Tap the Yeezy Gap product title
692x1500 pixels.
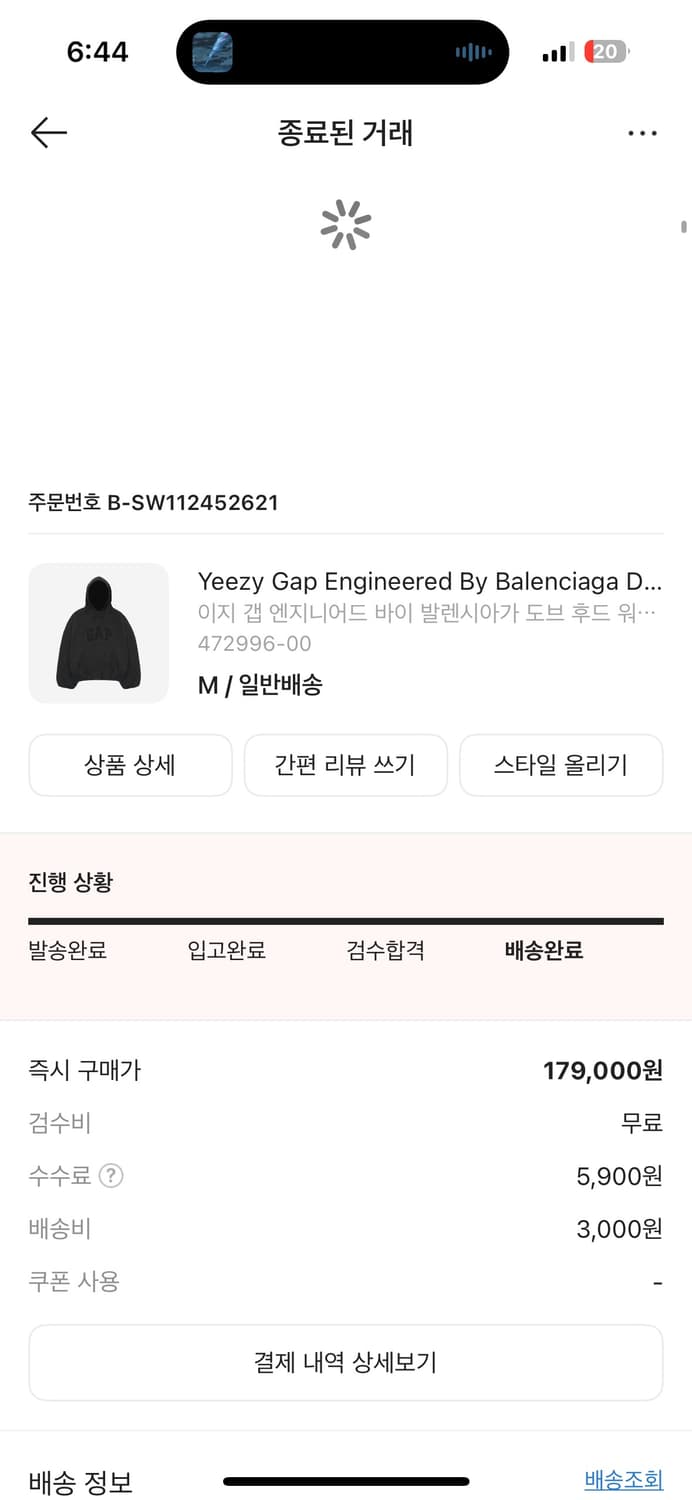429,581
